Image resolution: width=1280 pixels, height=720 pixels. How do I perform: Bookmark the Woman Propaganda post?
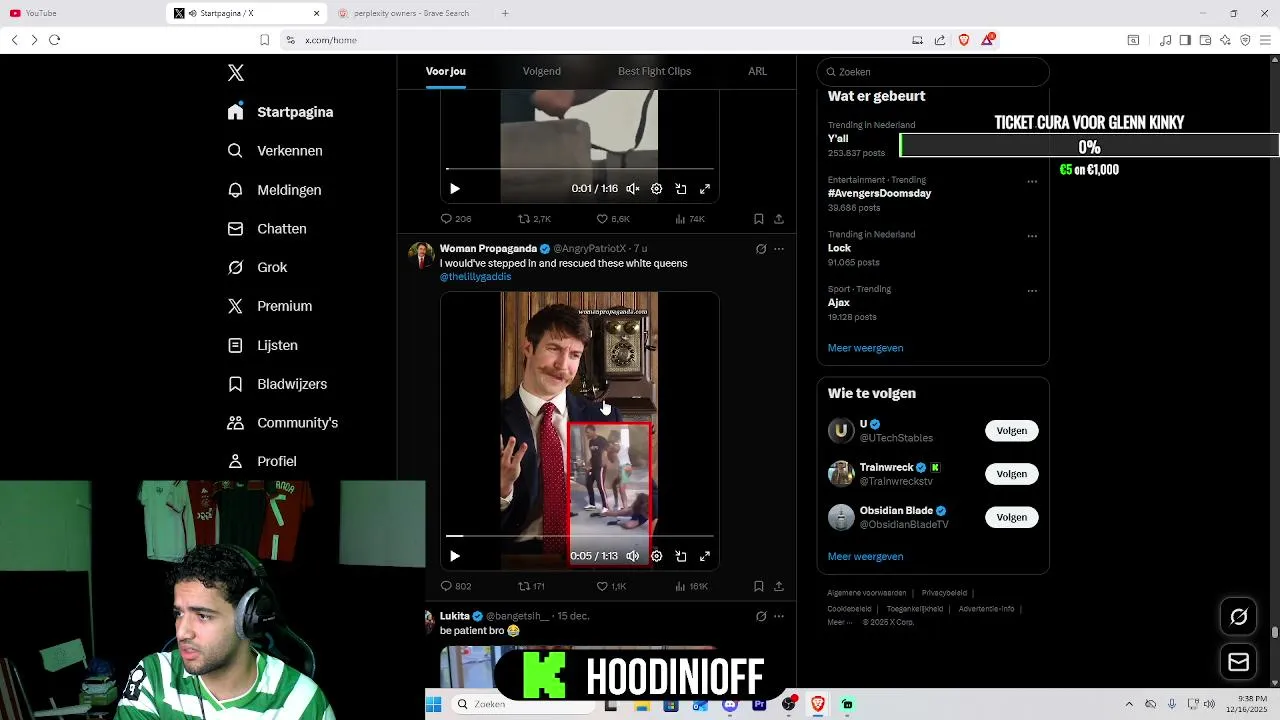pos(759,586)
